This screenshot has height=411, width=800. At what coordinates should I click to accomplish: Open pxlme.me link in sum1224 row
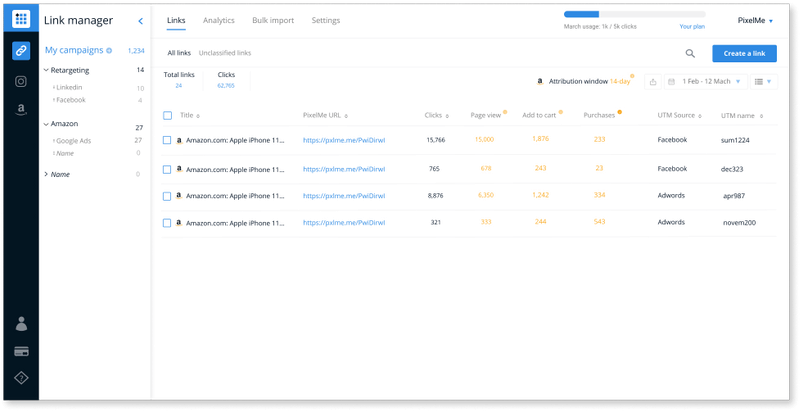pos(344,140)
